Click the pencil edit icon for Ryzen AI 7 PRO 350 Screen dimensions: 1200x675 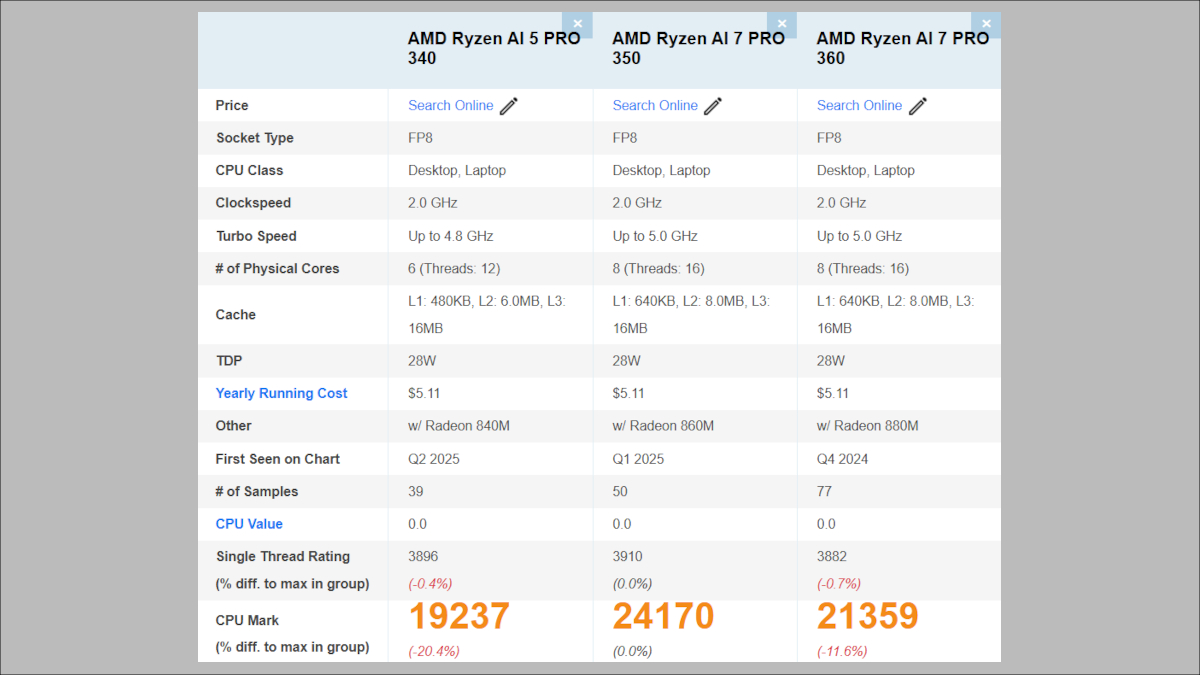pos(712,105)
